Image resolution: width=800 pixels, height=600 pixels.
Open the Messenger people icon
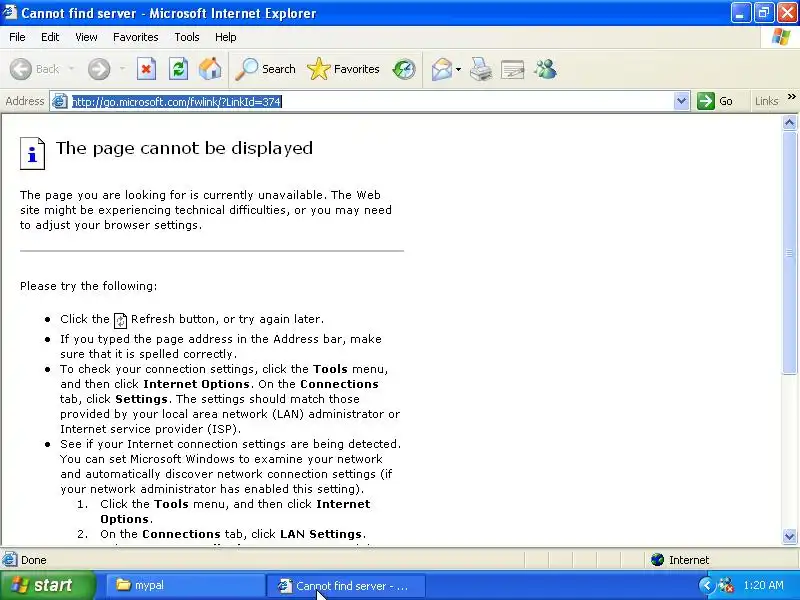[x=545, y=69]
